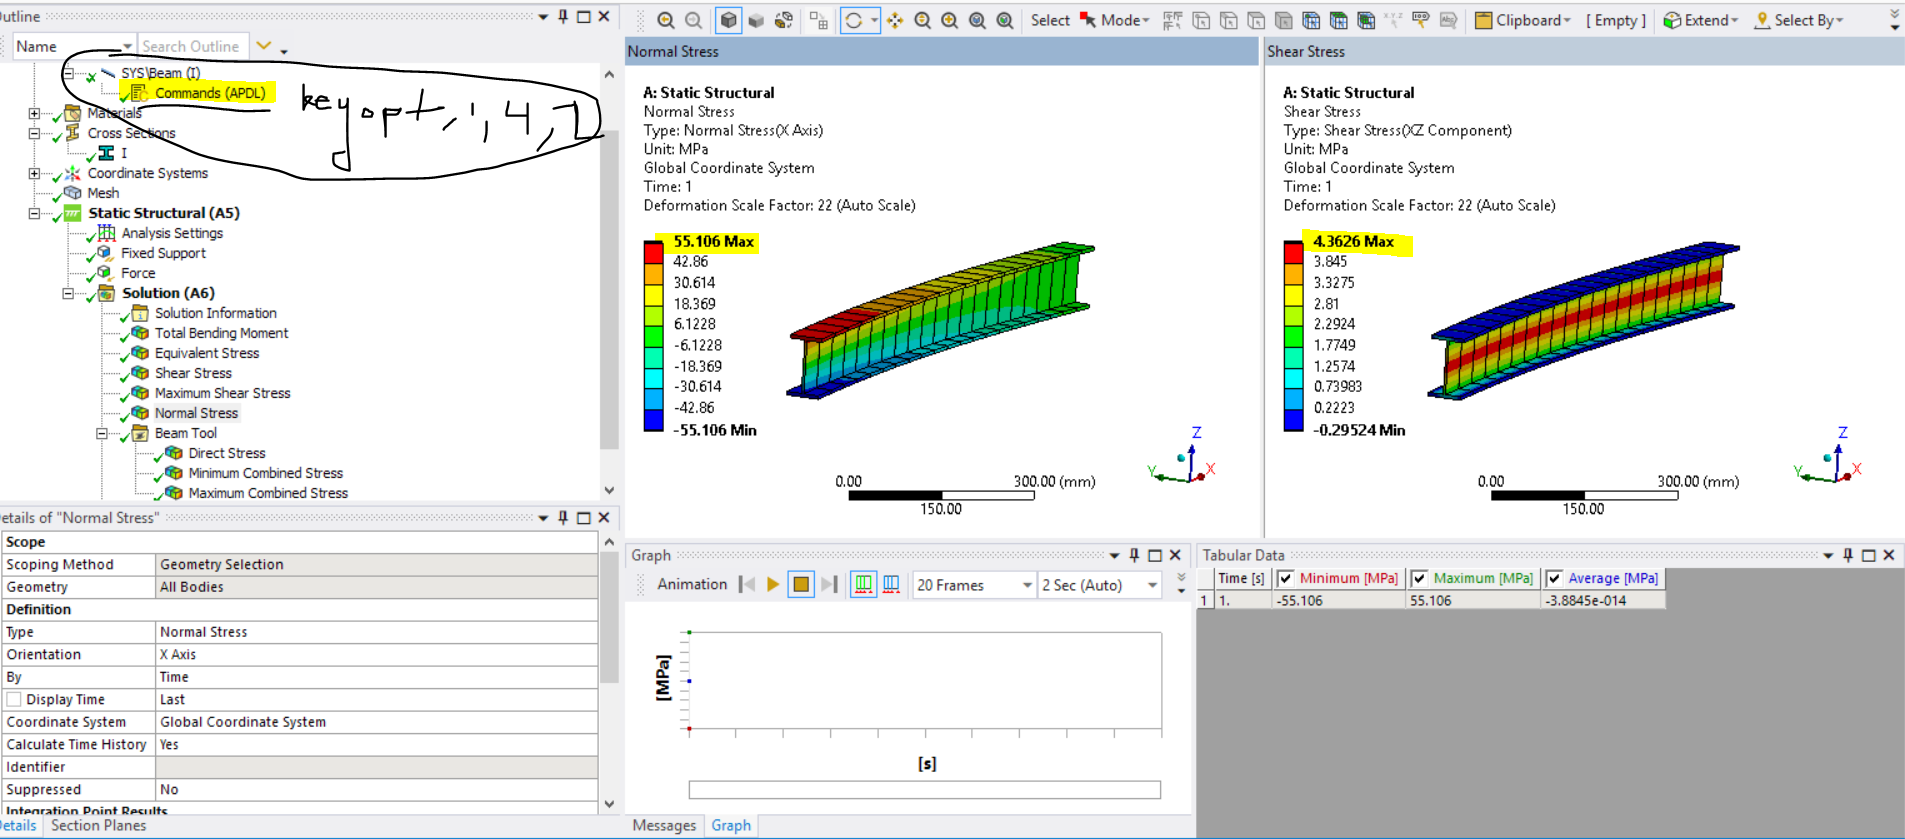Collapse the Beam Tool tree node
Viewport: 1905px width, 839px height.
[102, 433]
